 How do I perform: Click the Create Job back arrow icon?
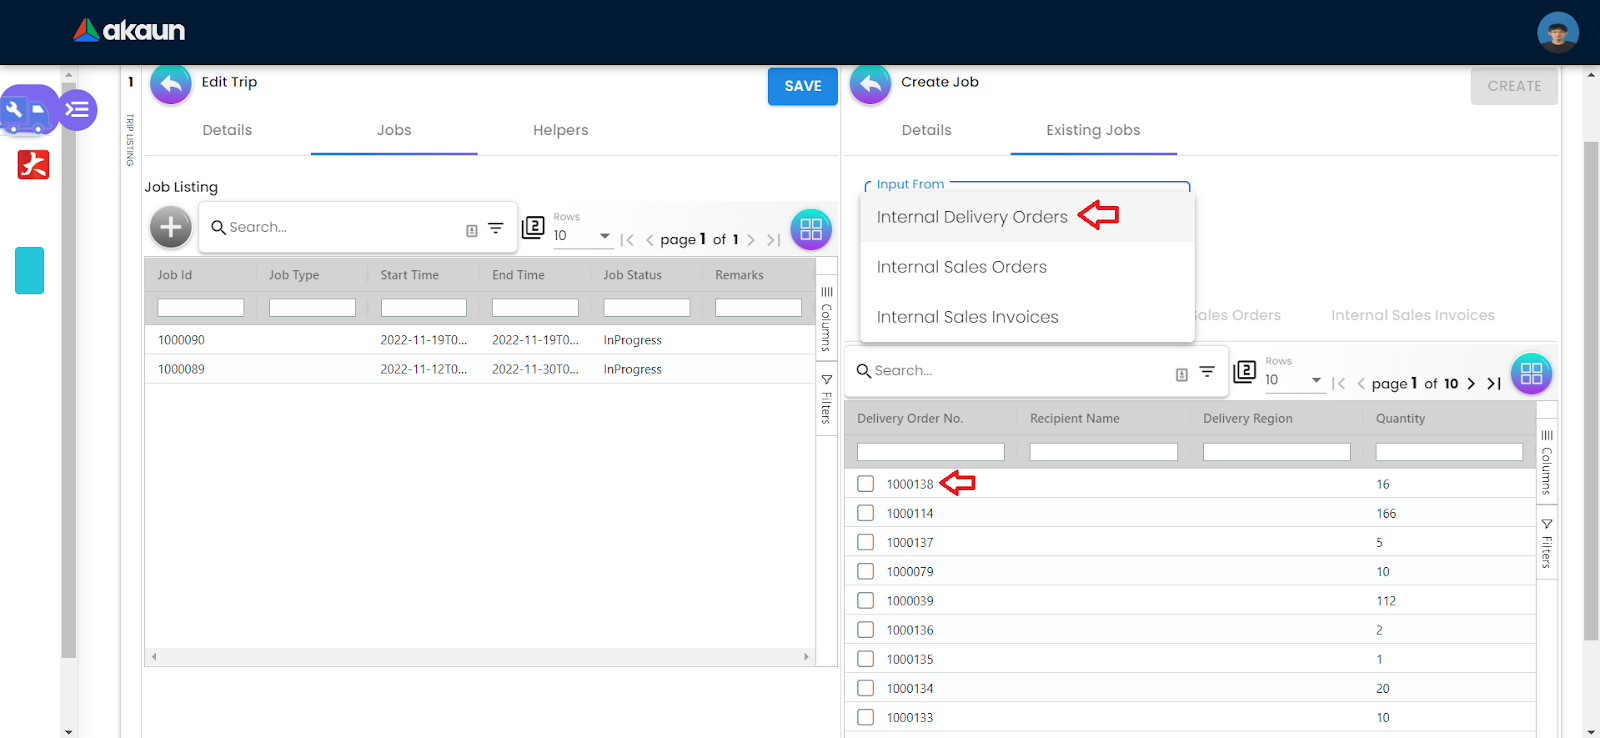pyautogui.click(x=870, y=85)
